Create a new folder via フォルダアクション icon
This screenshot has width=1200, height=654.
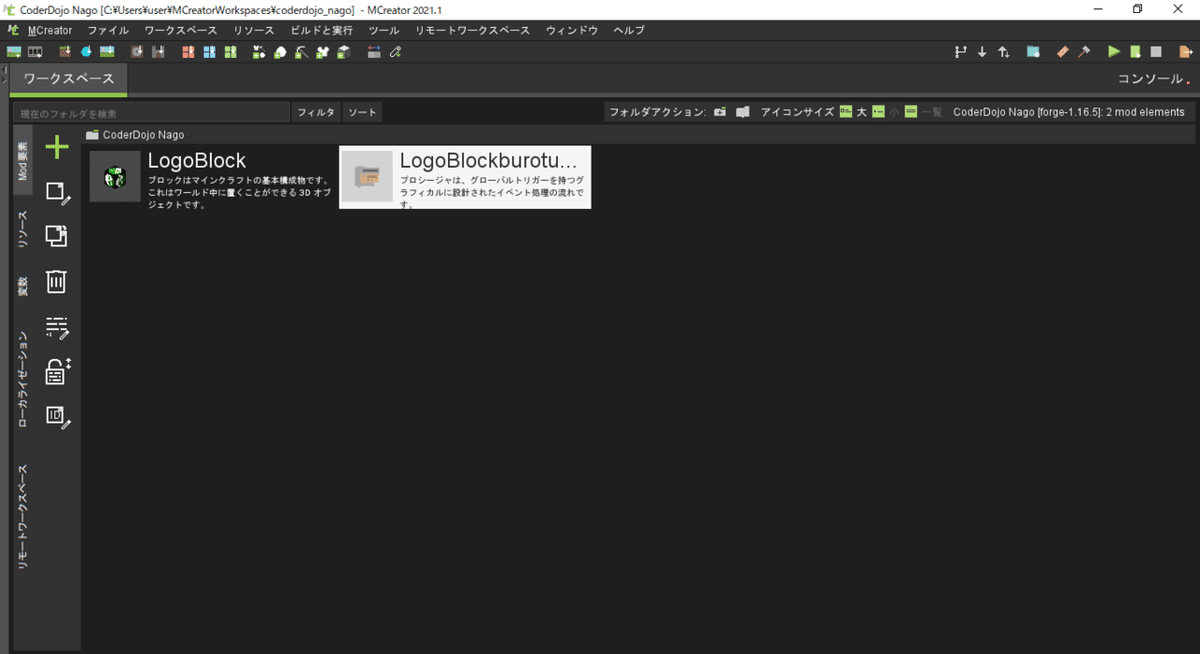[x=720, y=112]
